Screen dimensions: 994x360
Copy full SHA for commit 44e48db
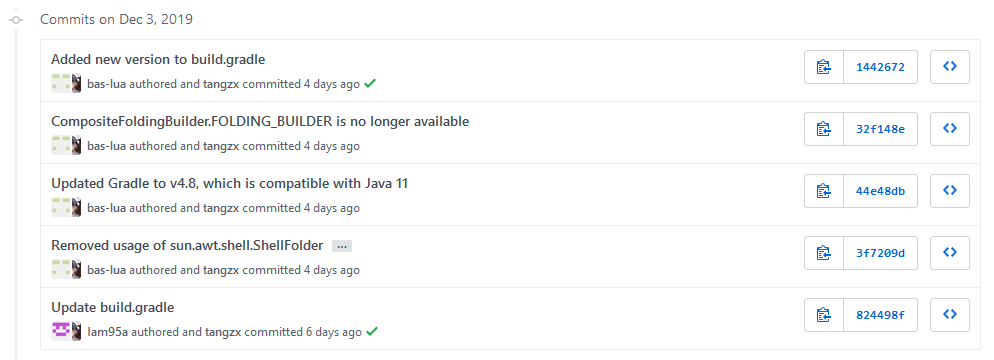(823, 191)
